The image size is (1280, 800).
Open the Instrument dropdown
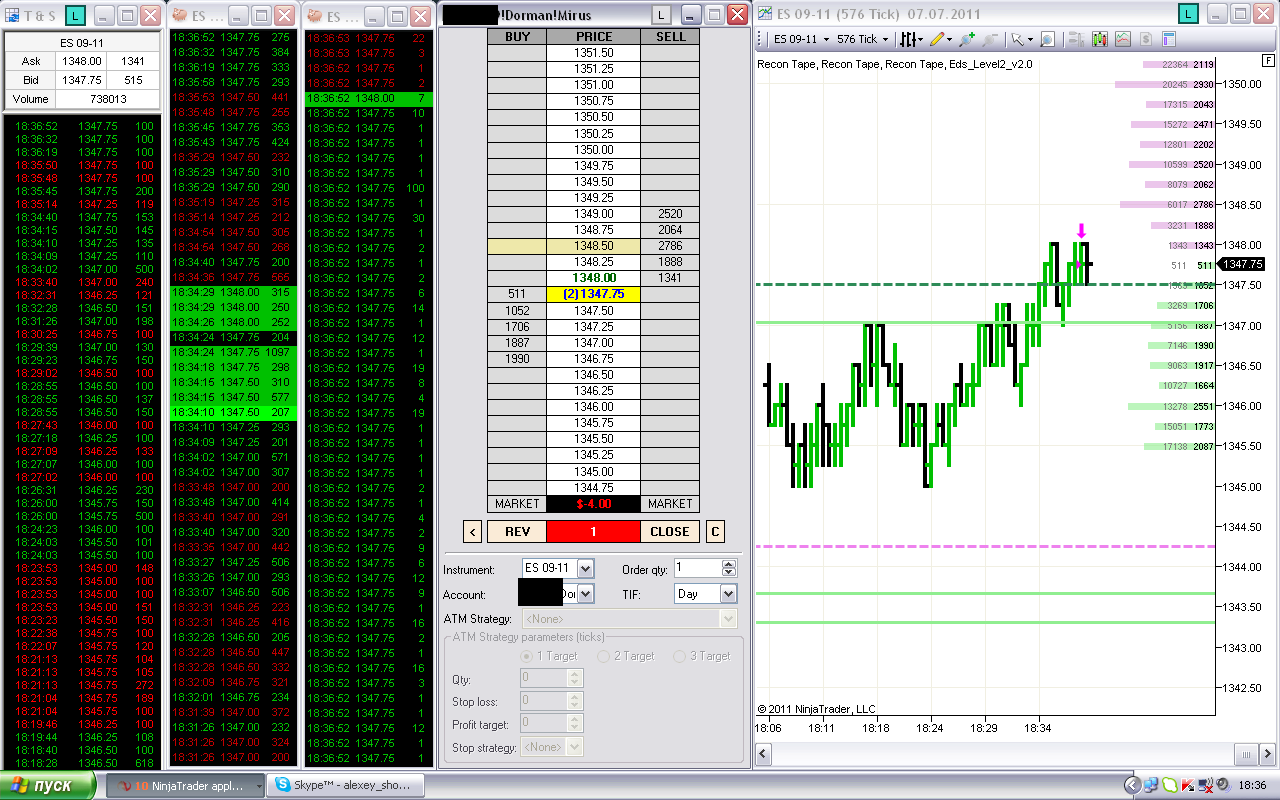click(x=585, y=568)
